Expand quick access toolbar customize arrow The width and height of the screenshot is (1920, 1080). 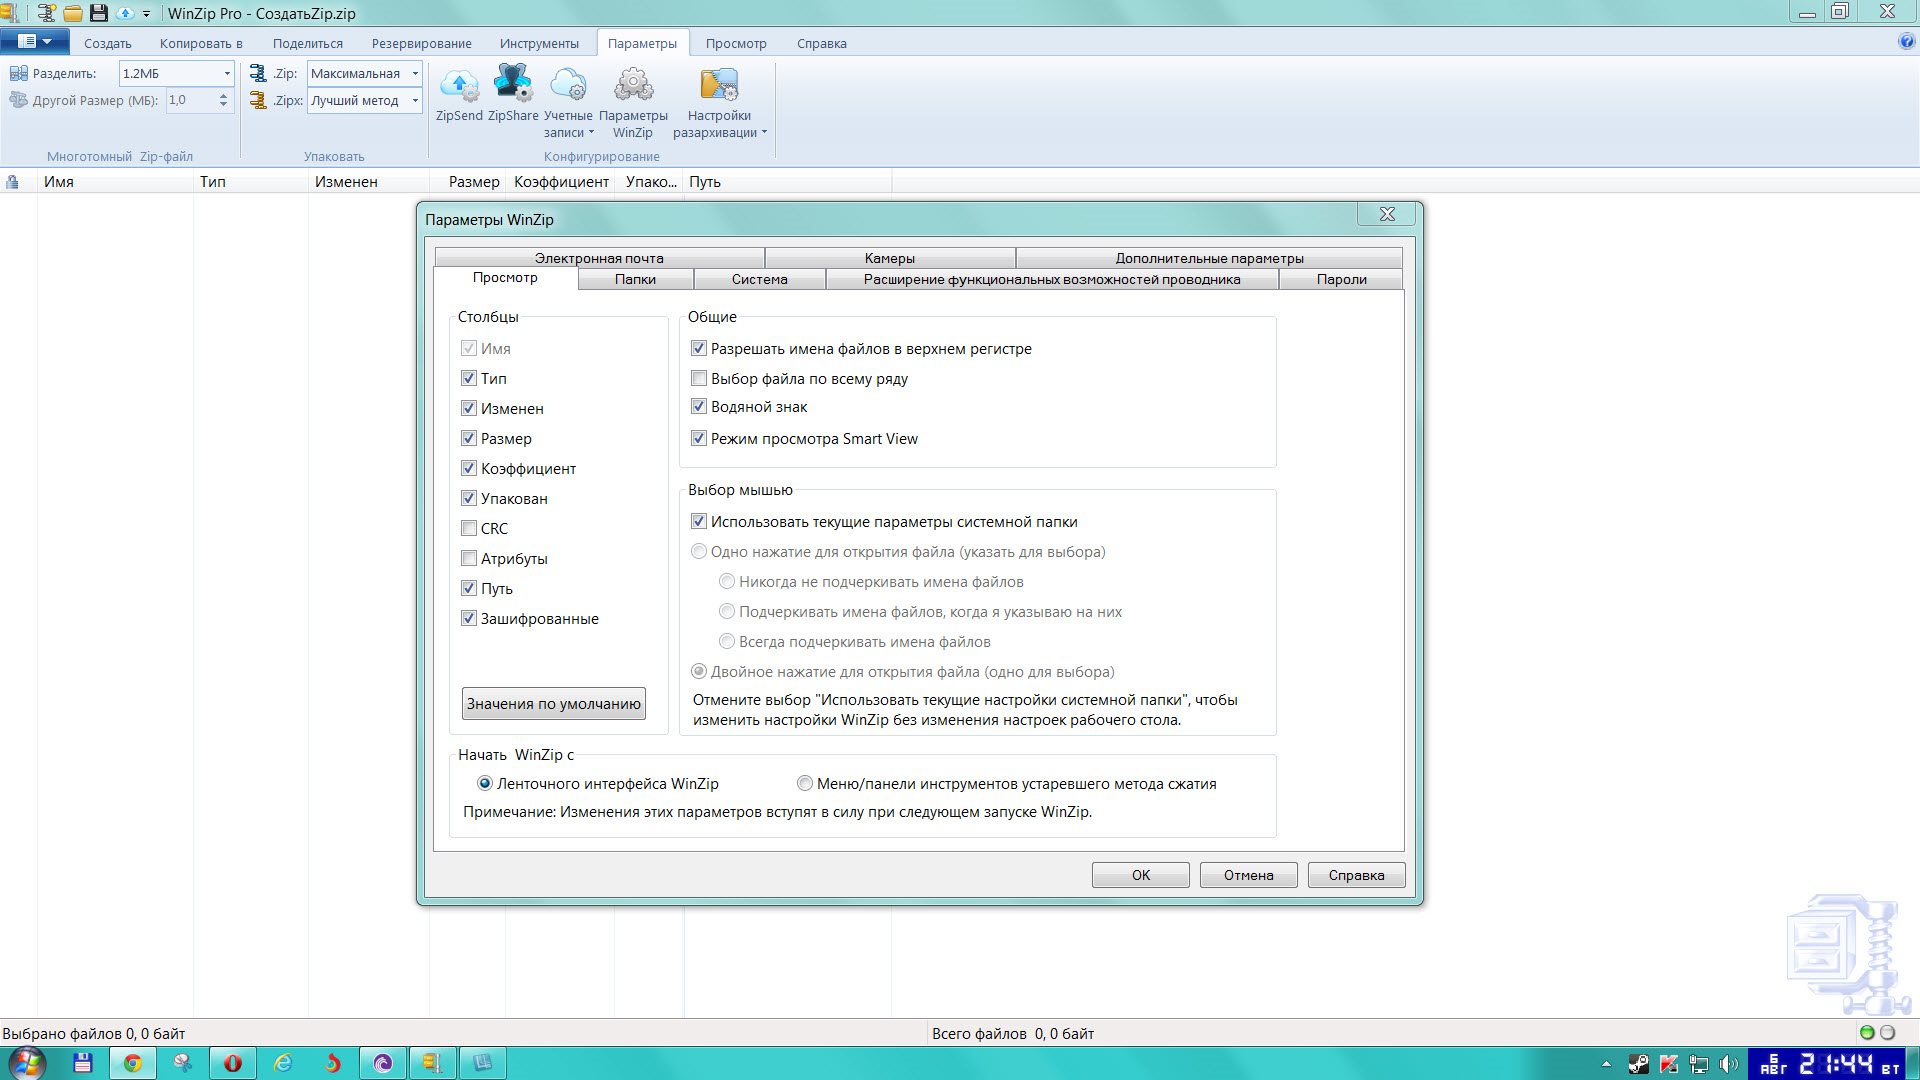(x=146, y=14)
